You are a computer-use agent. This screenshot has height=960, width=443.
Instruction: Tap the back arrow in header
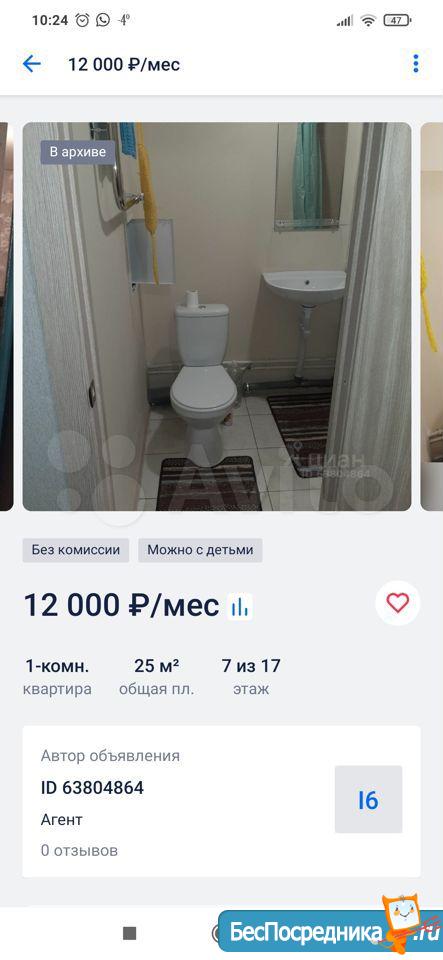coord(31,64)
